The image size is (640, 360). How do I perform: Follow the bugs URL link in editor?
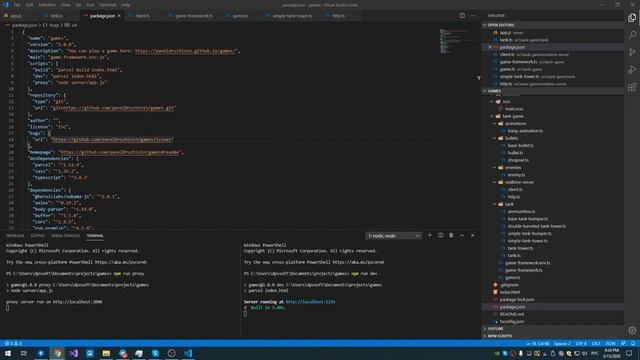tap(111, 140)
